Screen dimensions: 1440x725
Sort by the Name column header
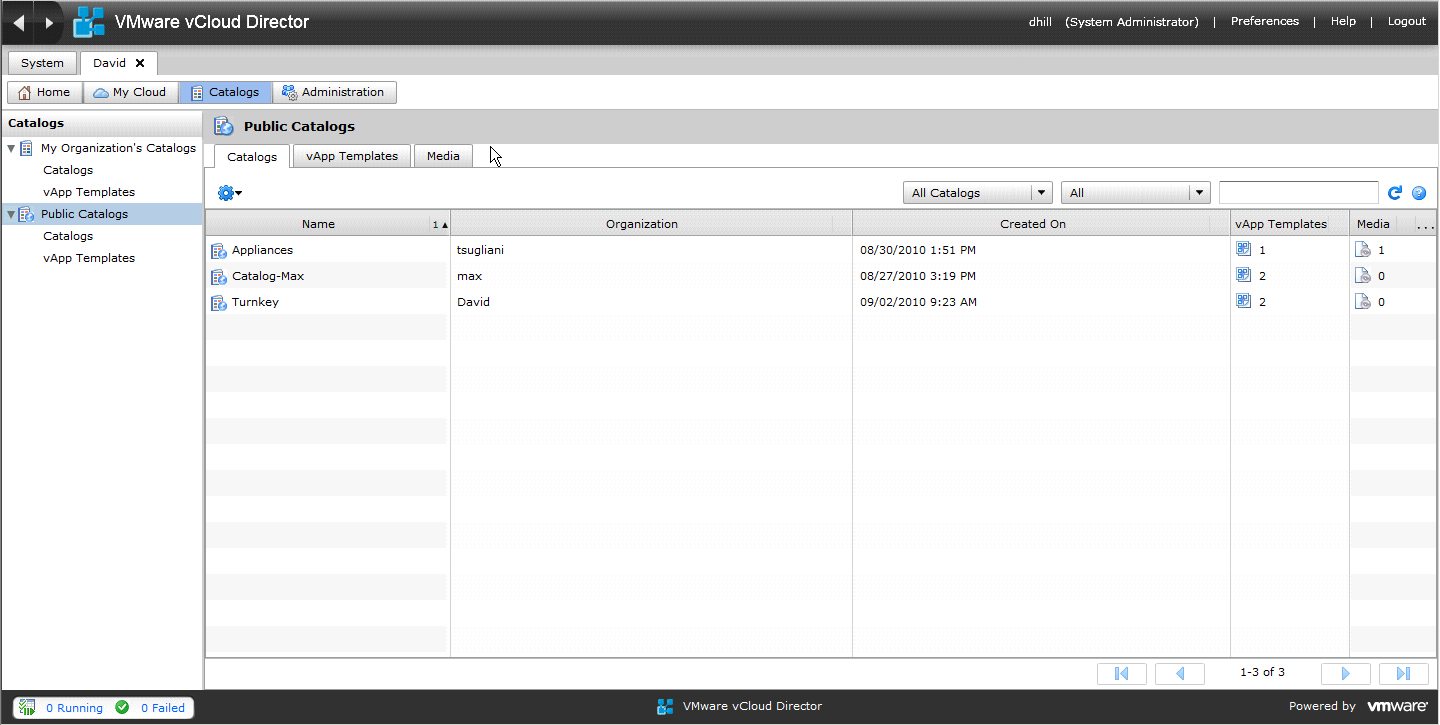328,224
